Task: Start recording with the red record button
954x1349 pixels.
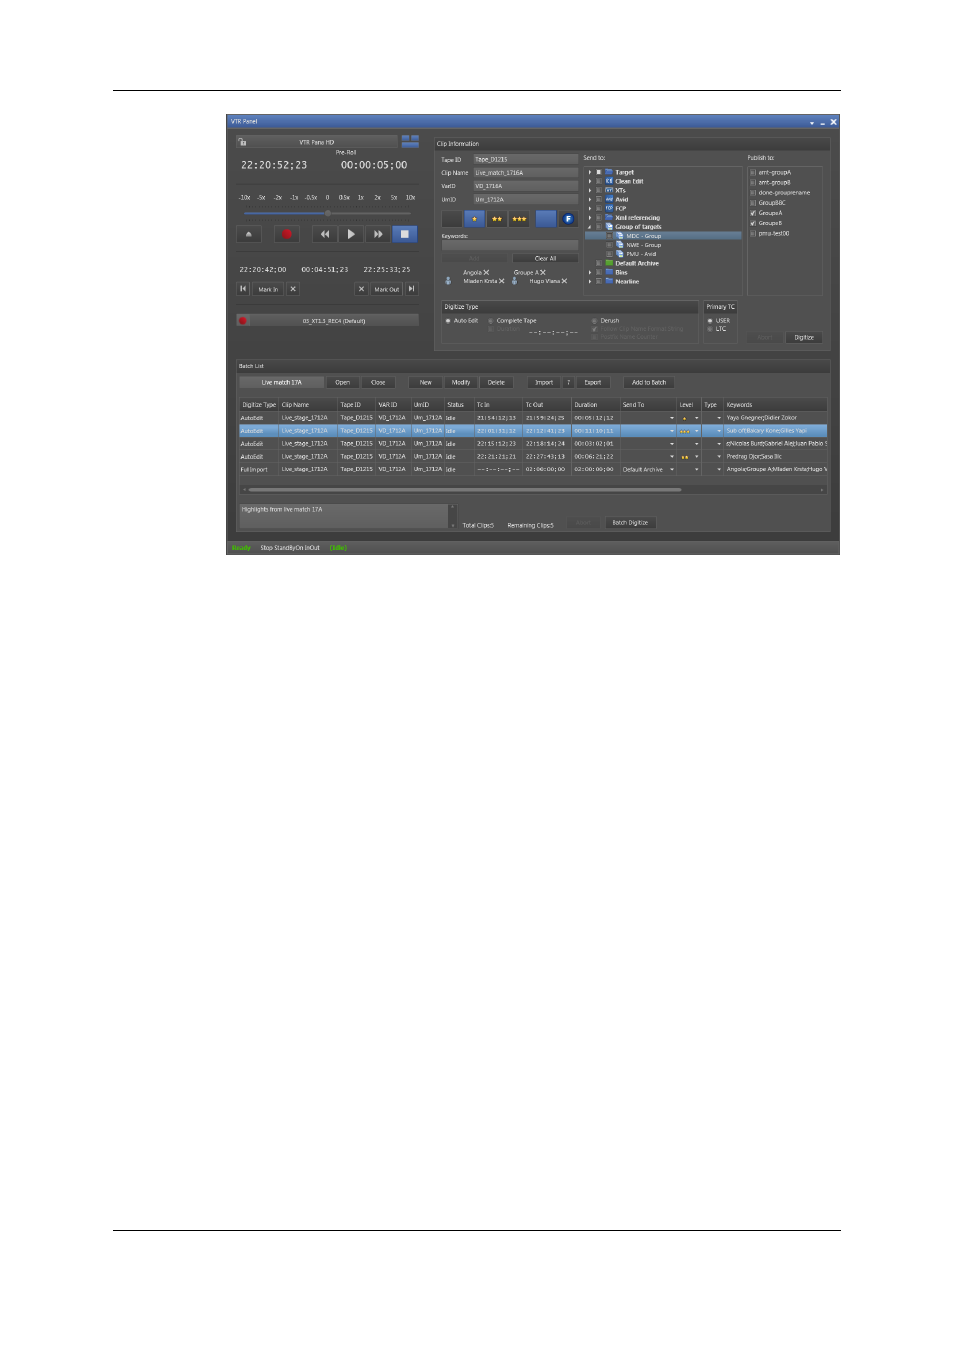Action: point(287,234)
